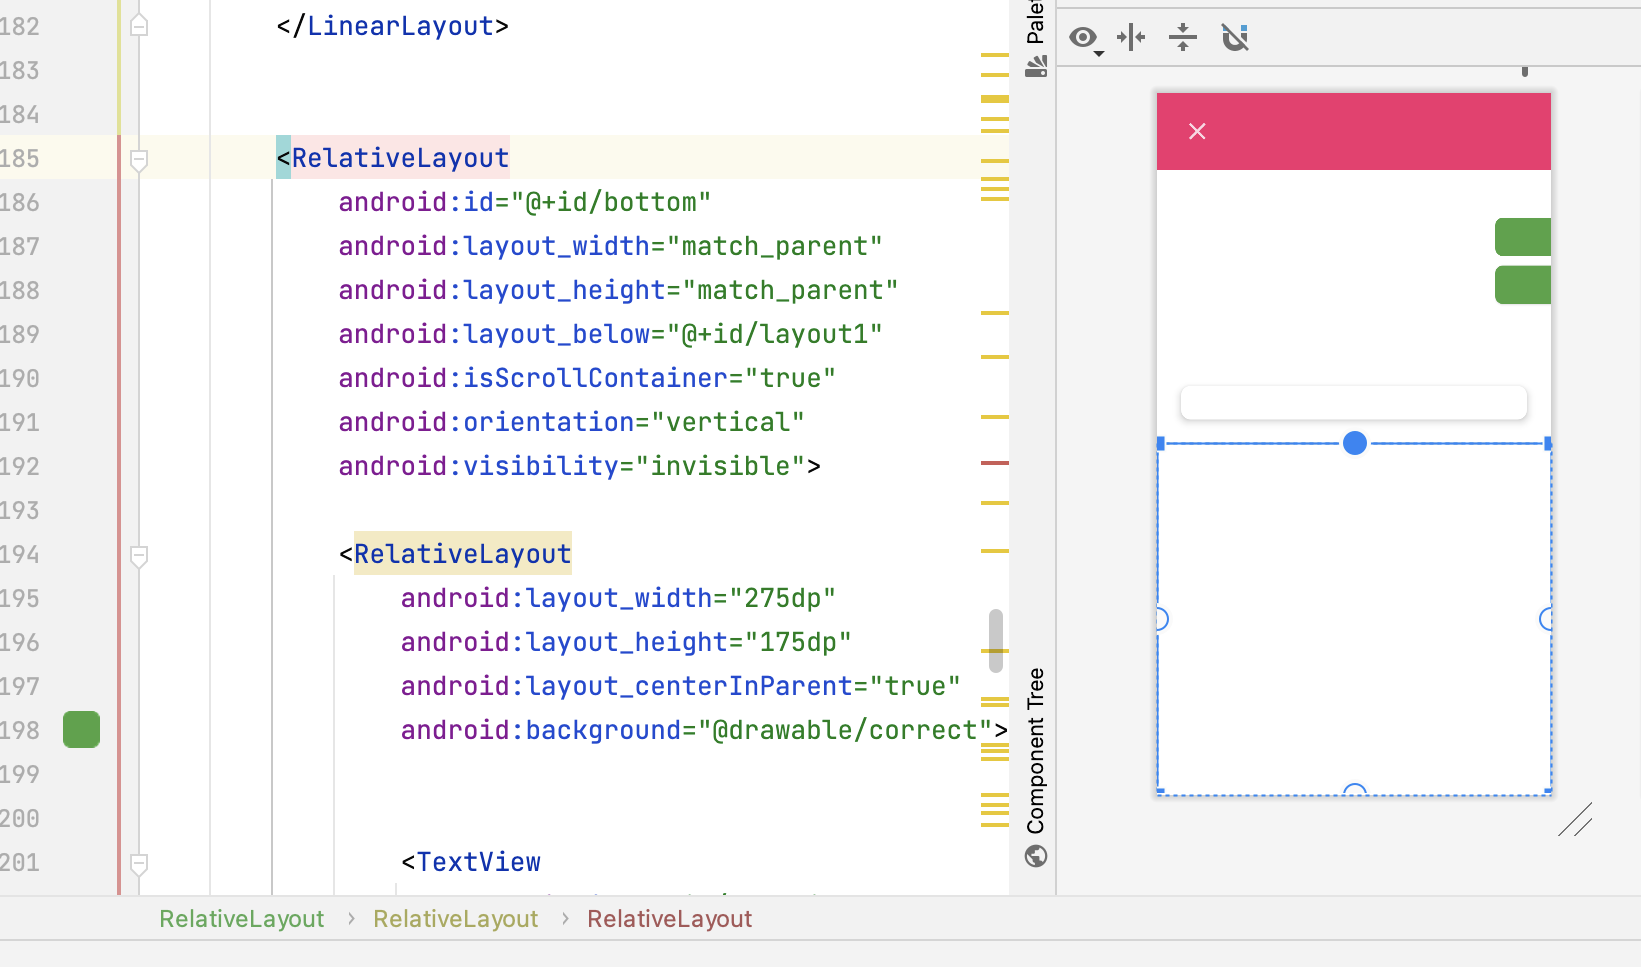
Task: Click android:orientation="vertical" attribute
Action: coord(571,422)
